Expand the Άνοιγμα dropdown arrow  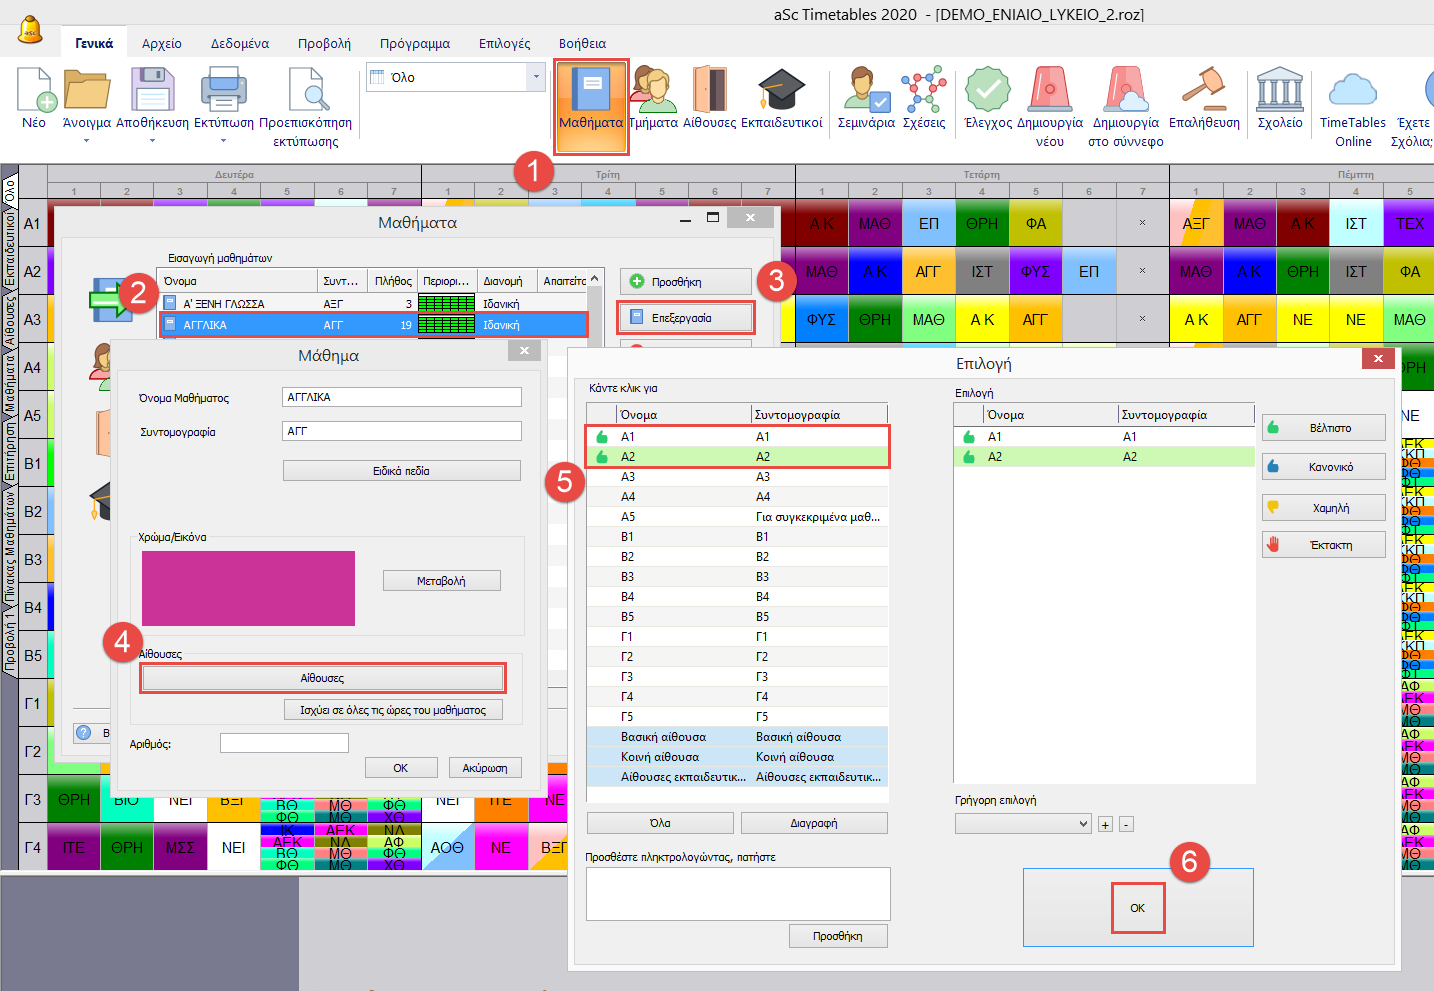pos(86,141)
